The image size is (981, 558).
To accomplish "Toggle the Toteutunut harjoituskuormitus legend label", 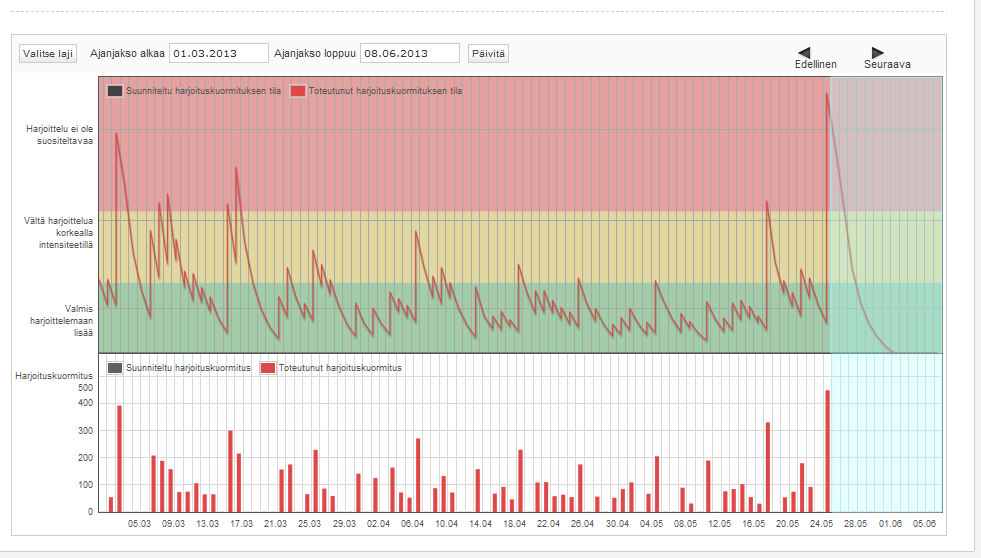I will [340, 368].
